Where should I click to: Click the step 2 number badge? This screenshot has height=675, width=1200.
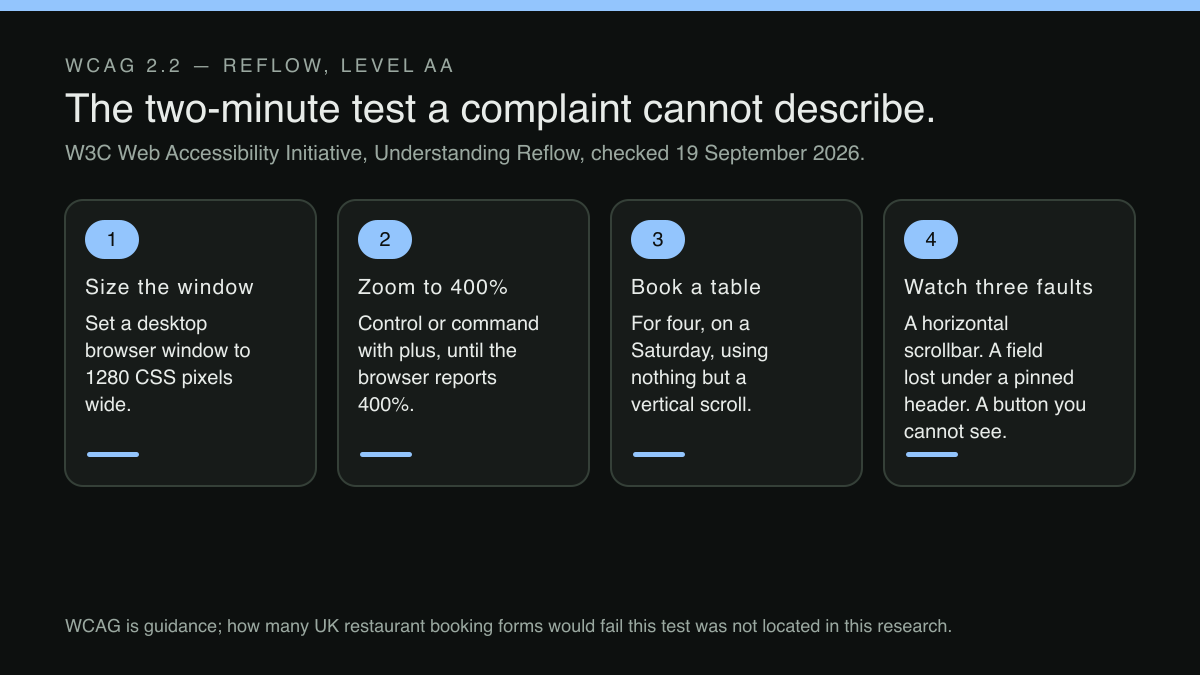(x=385, y=240)
